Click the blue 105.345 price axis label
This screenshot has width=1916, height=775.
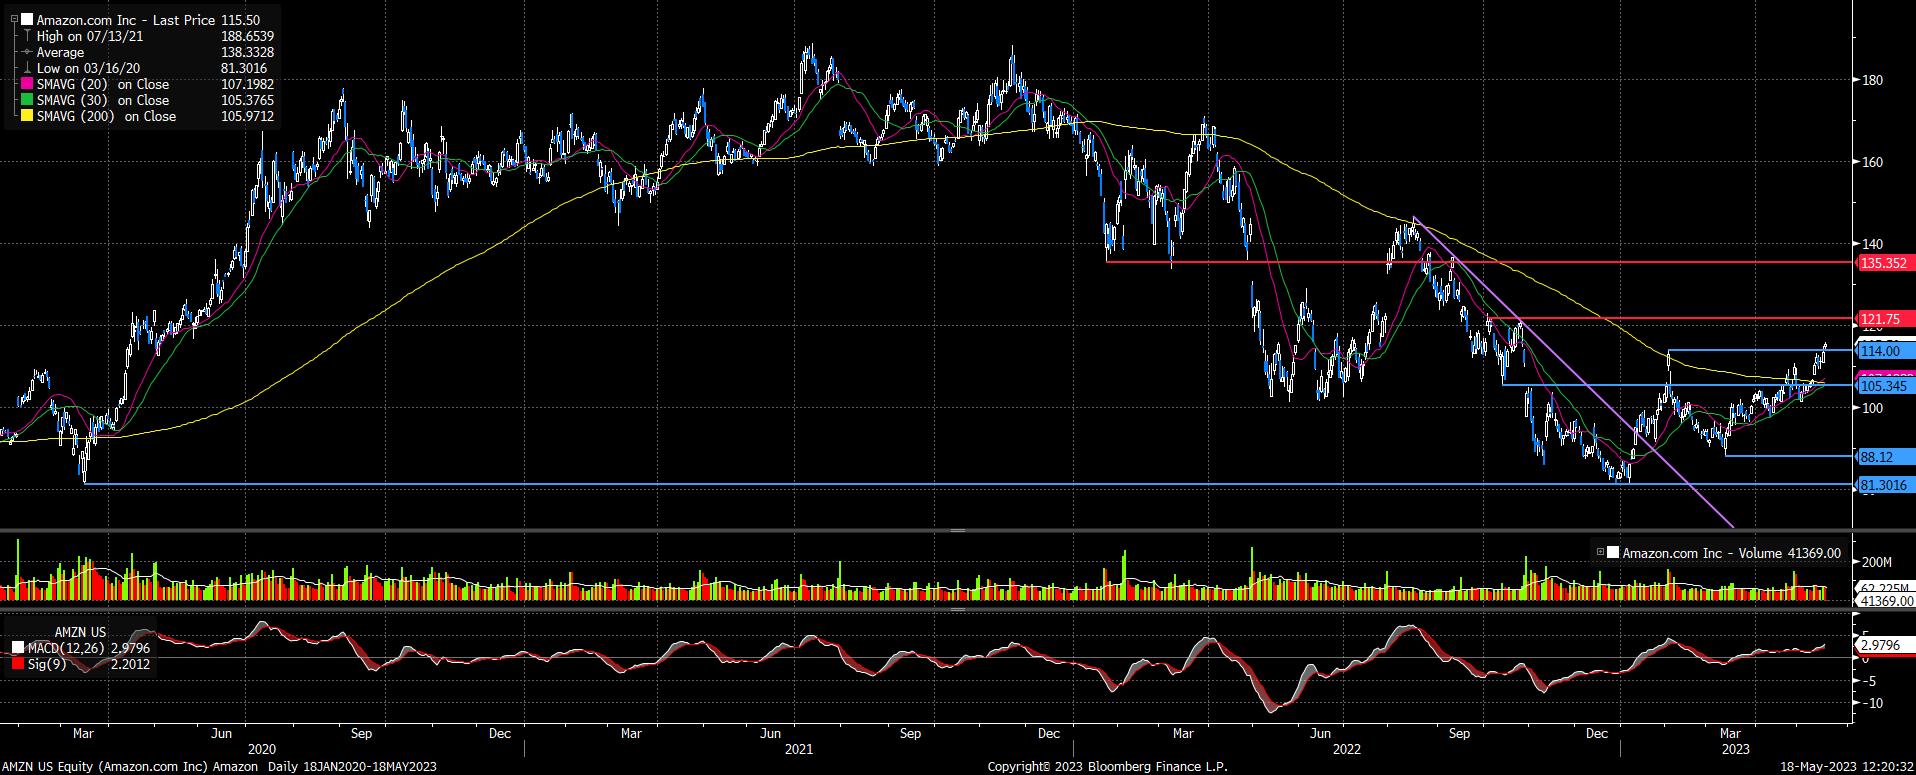(1884, 385)
